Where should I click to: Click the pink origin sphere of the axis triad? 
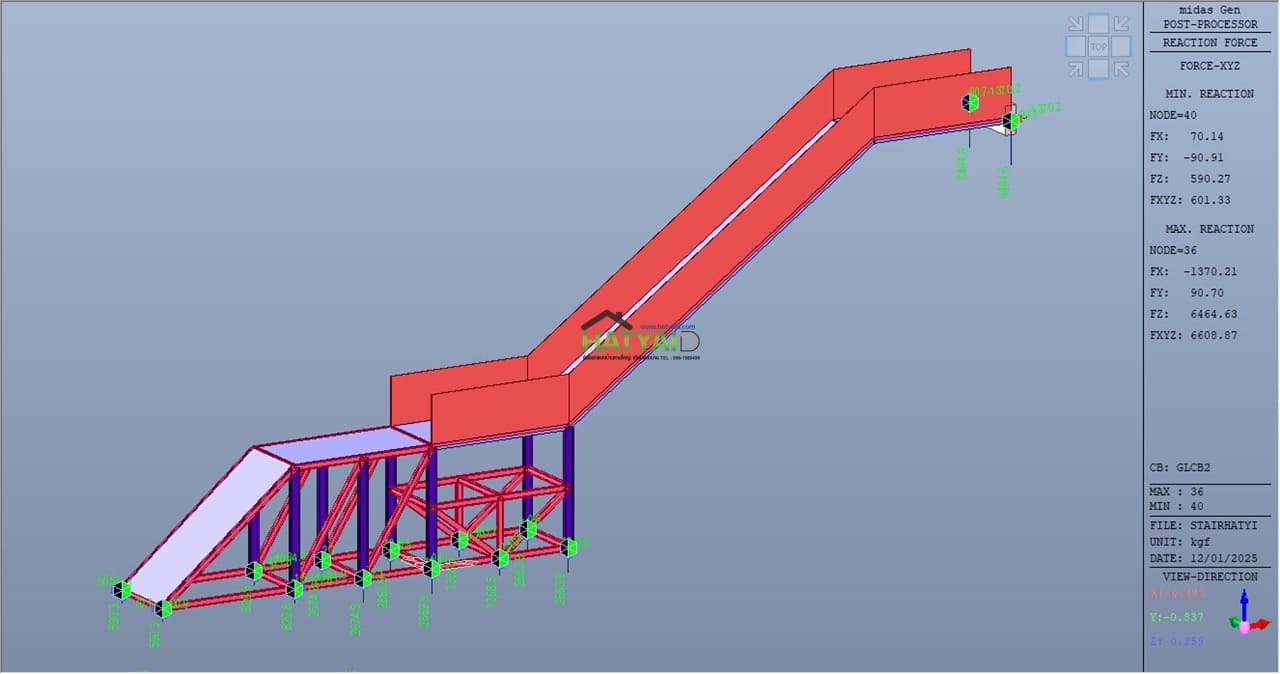[x=1244, y=627]
